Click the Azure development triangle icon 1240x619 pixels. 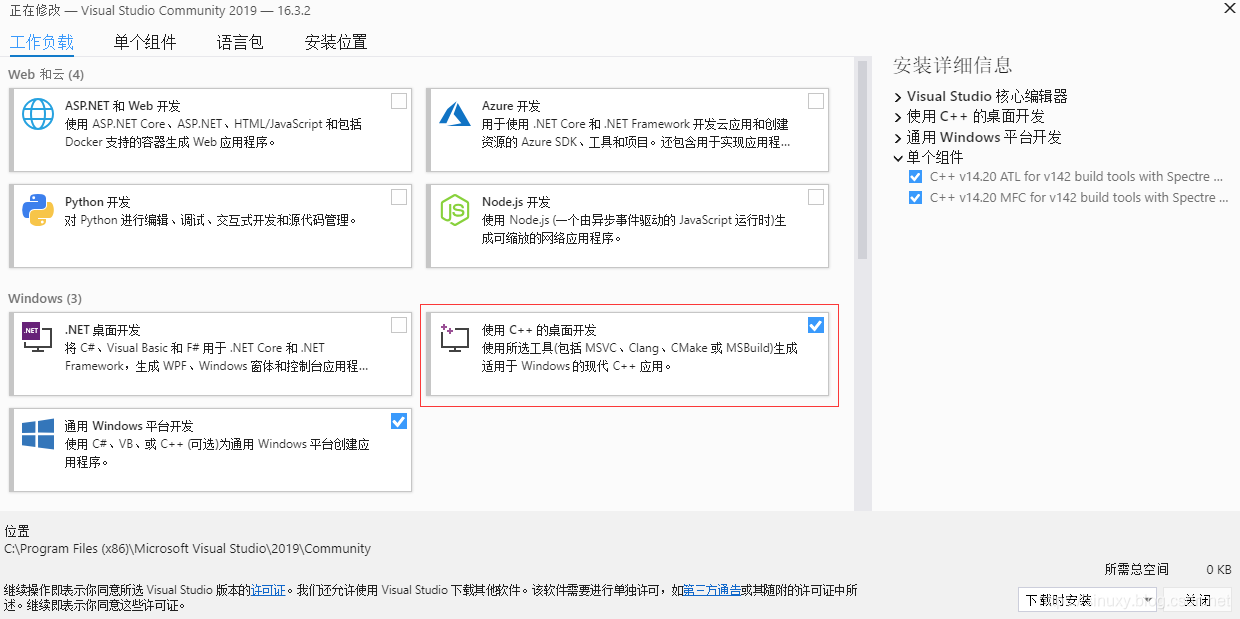[x=455, y=115]
